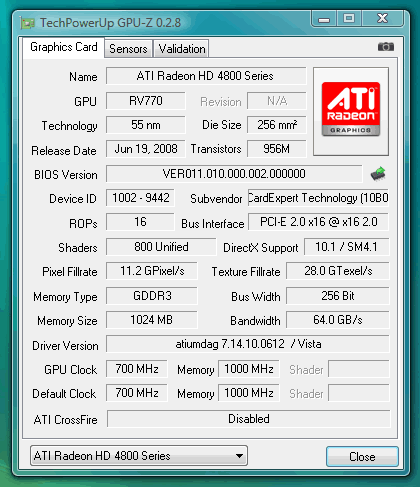The width and height of the screenshot is (420, 487).
Task: Click the Subvendor field CardExpert Technology
Action: [x=318, y=198]
